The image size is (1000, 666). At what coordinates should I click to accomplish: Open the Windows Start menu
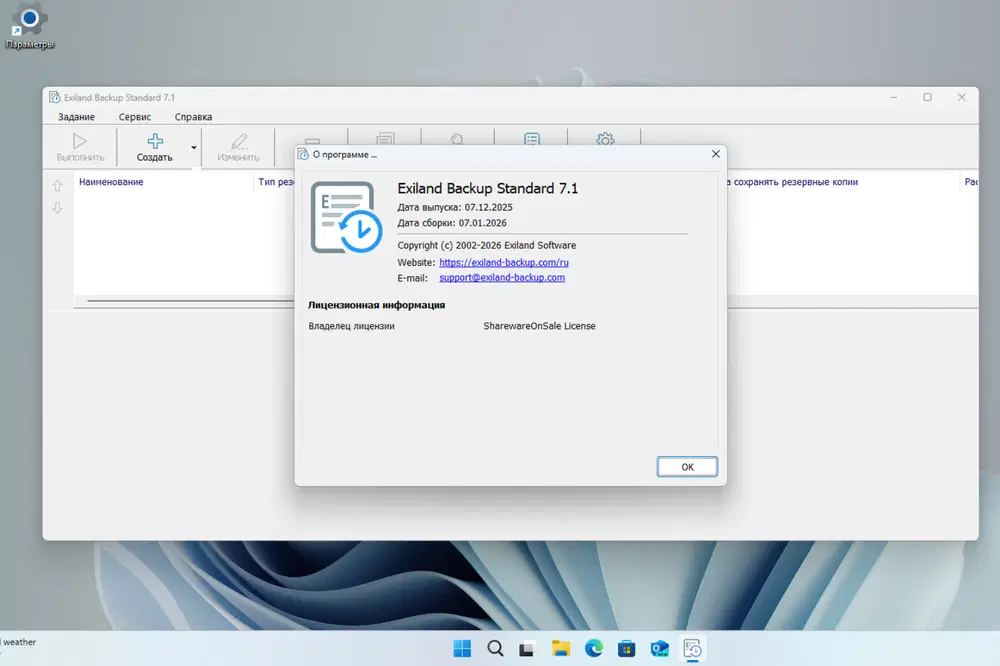click(462, 649)
